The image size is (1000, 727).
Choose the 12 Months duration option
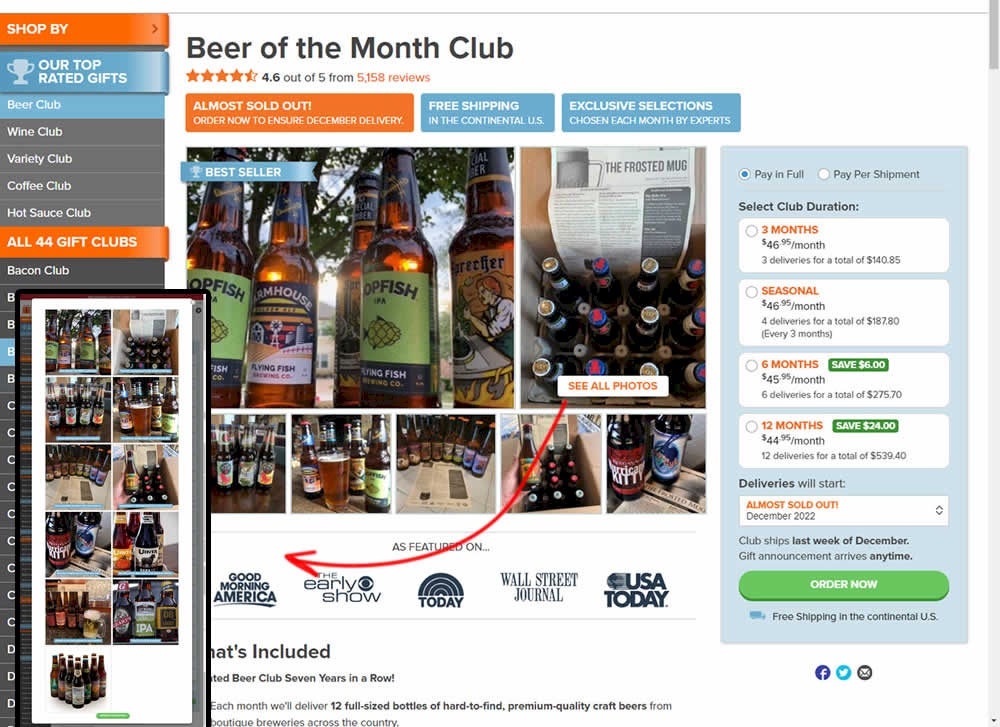pos(751,427)
